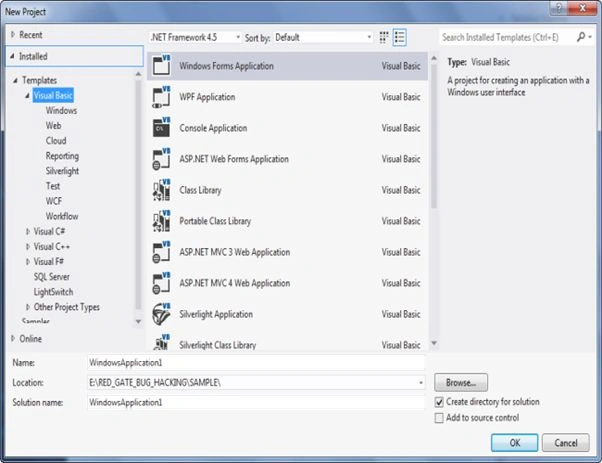Click the ASP.NET Web Forms Application icon
Screen dimensions: 602x463
coord(161,159)
